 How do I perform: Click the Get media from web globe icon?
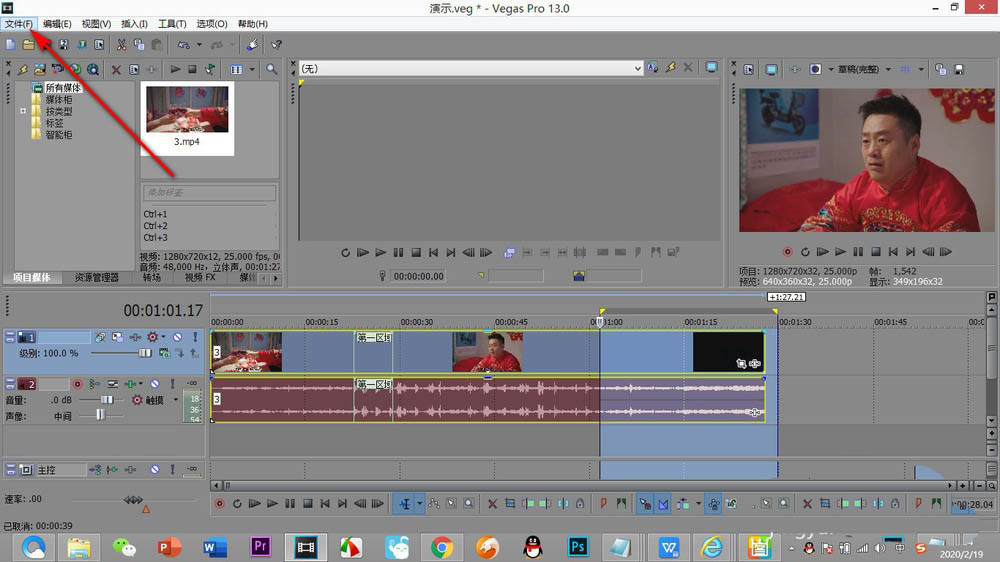(75, 69)
